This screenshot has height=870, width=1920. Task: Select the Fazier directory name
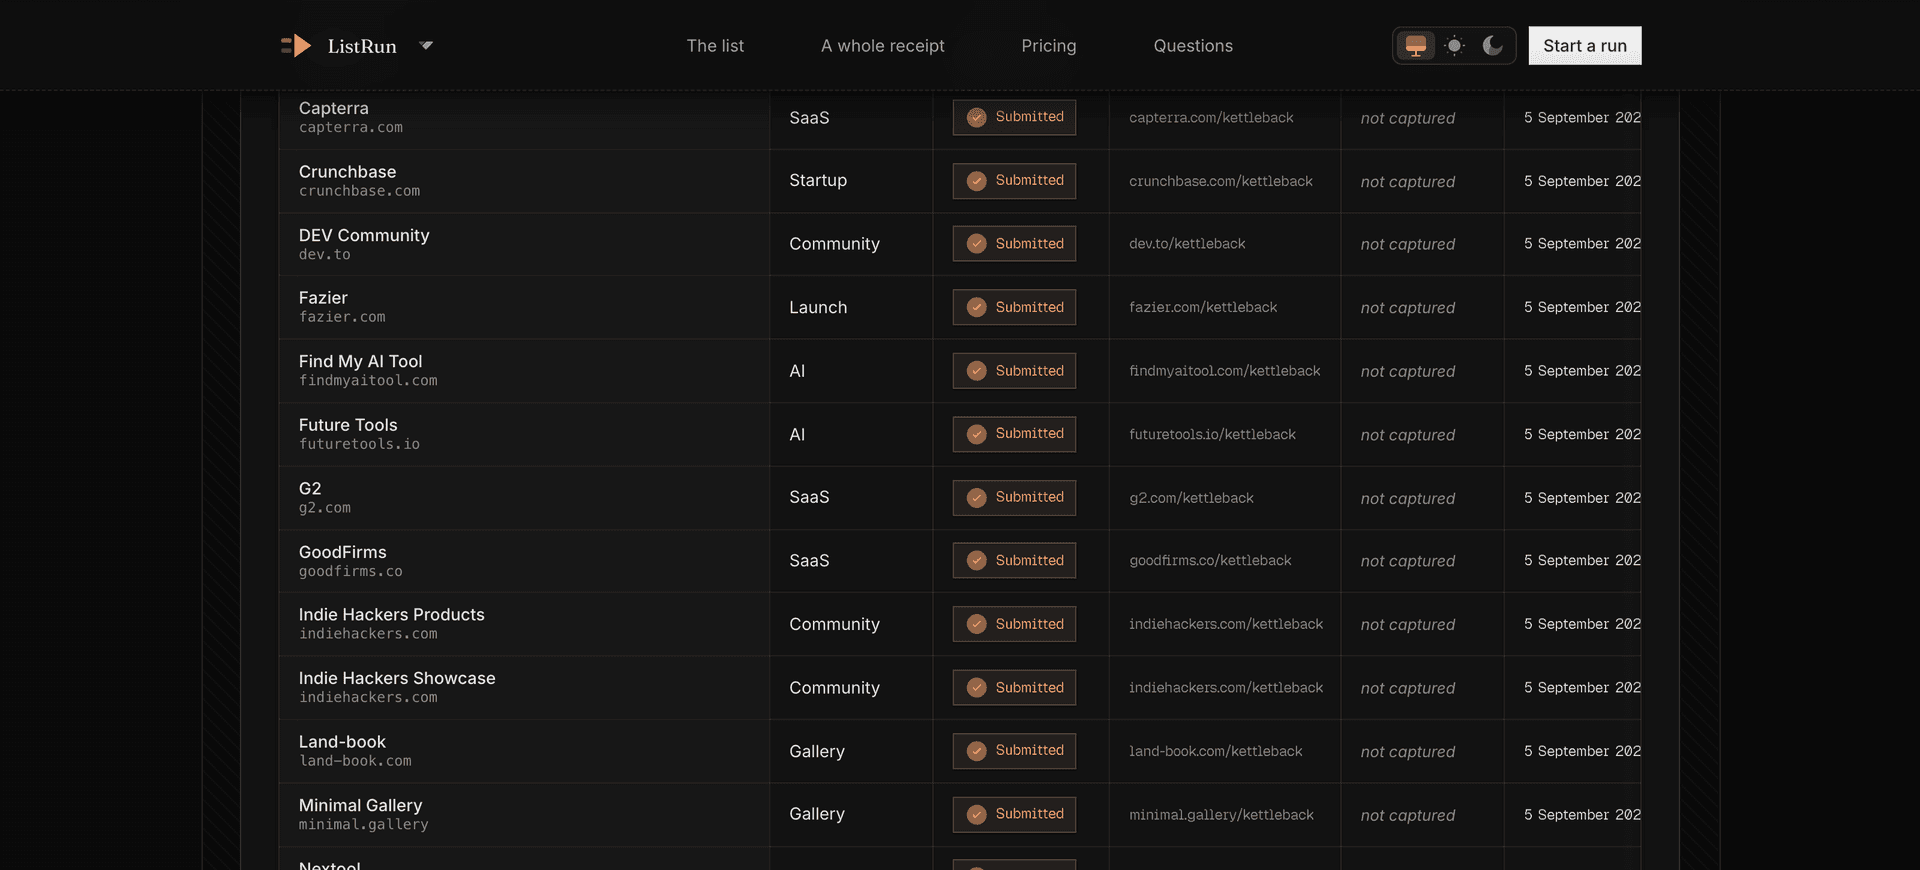pos(323,298)
